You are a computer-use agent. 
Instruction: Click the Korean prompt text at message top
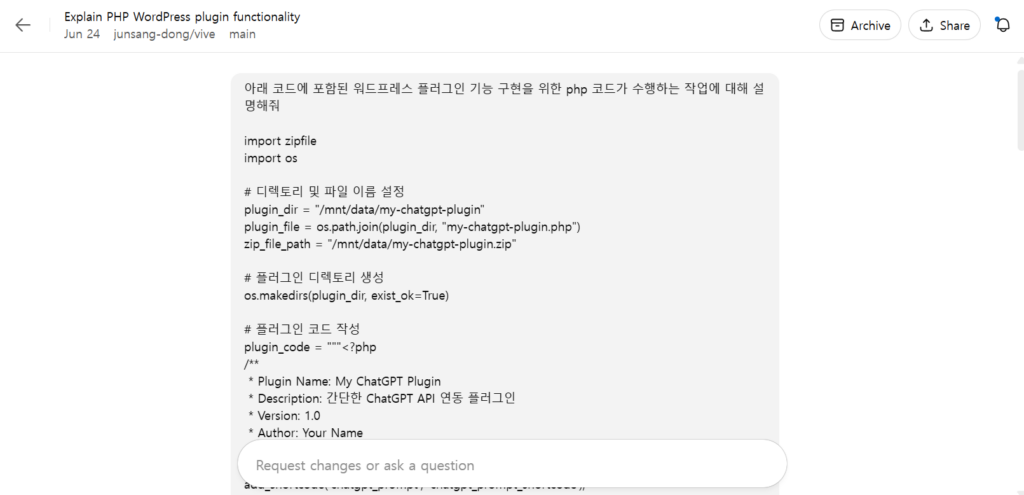tap(504, 97)
